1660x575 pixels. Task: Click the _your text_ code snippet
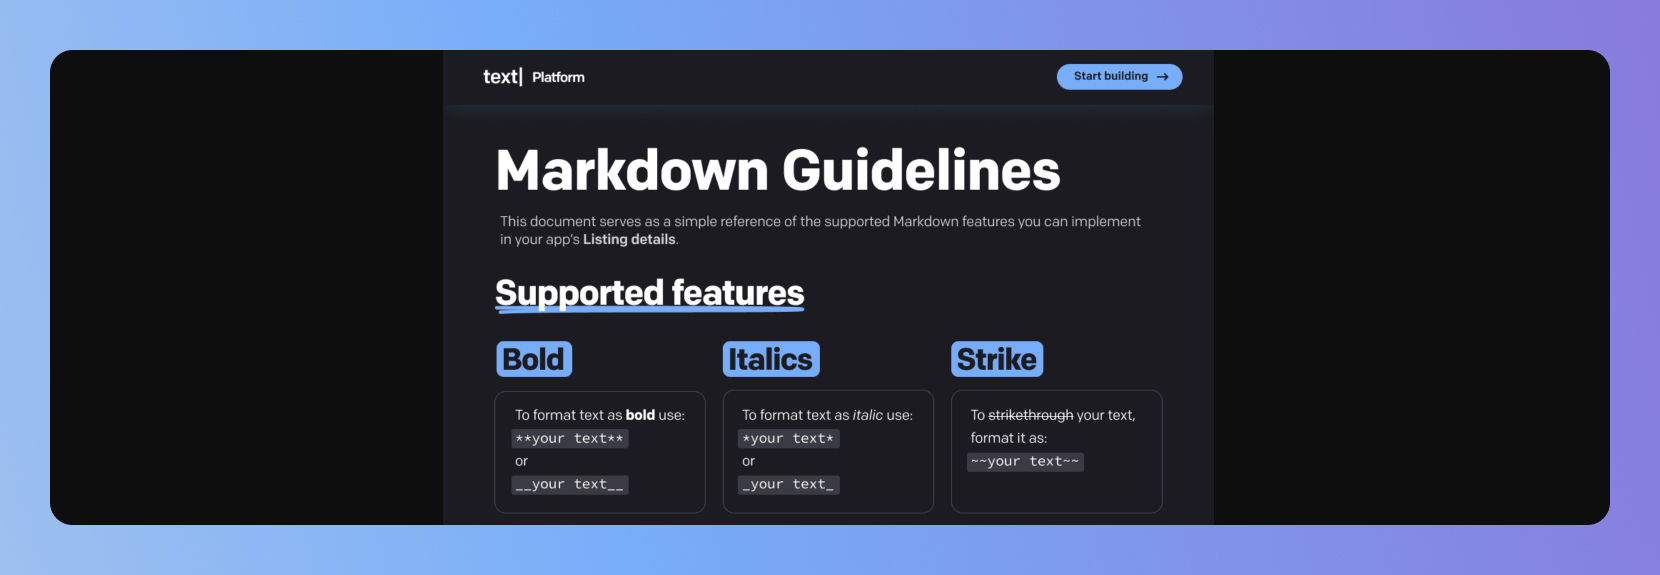[x=788, y=485]
